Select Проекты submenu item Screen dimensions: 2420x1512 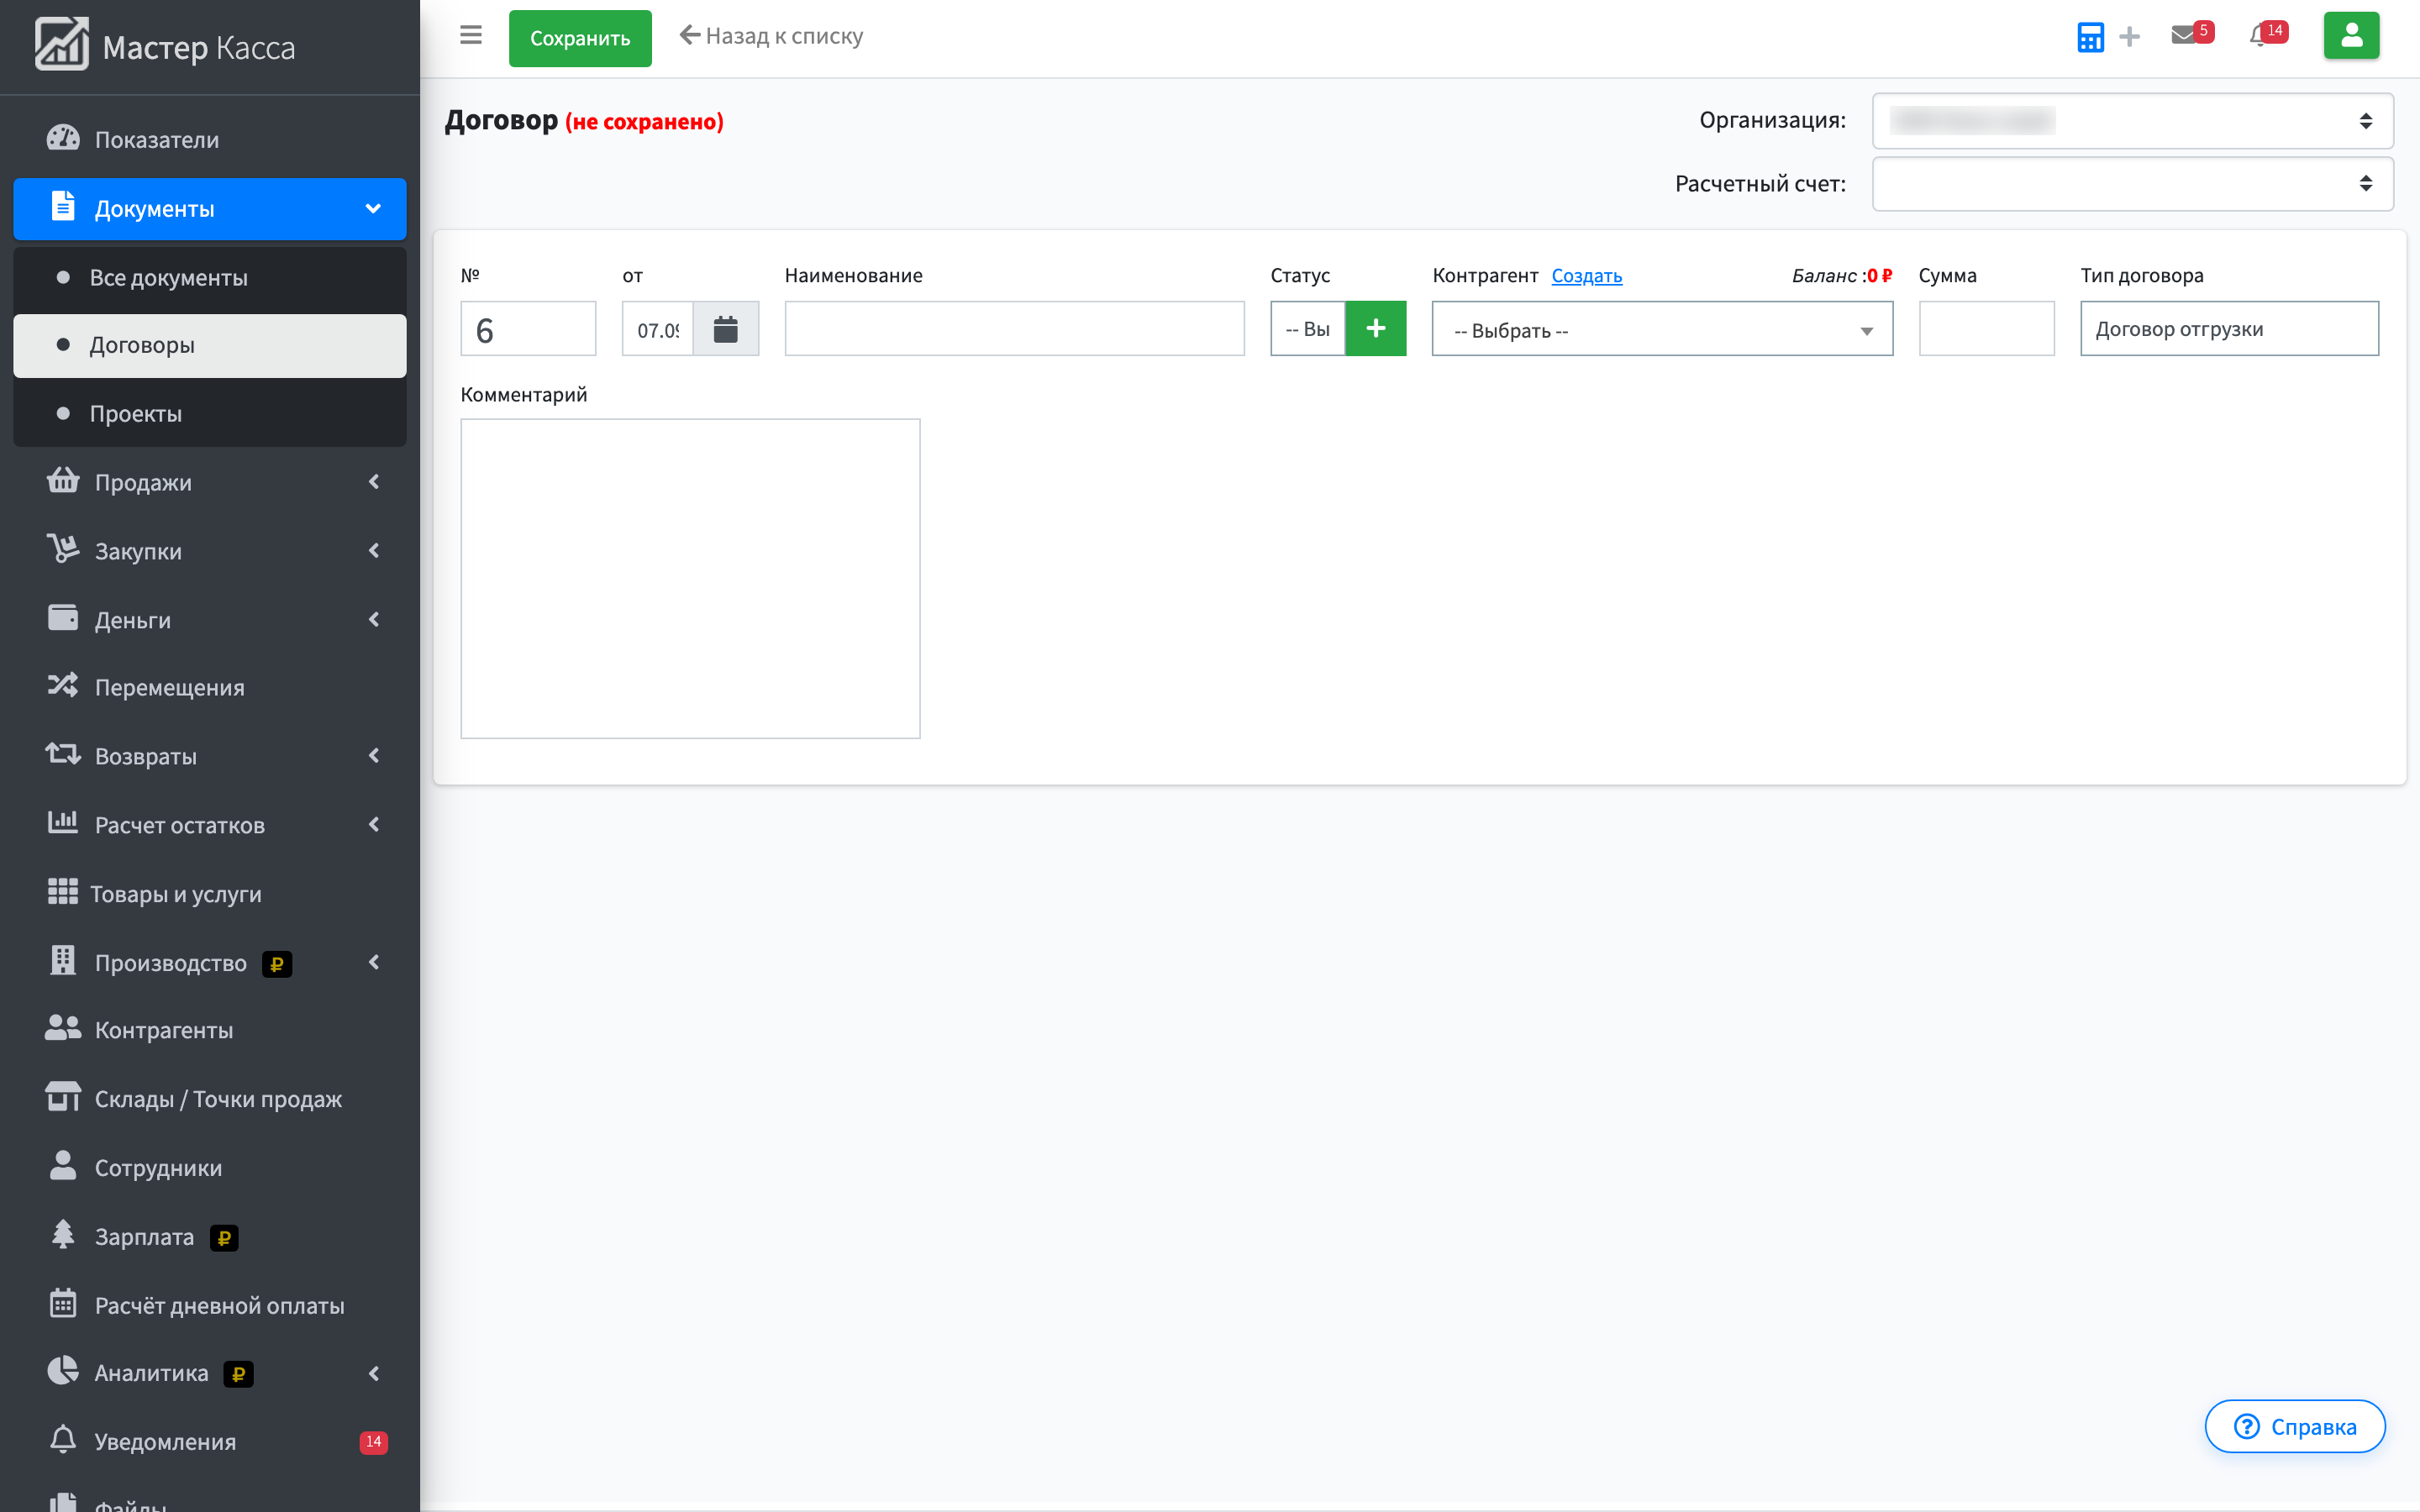[x=210, y=413]
